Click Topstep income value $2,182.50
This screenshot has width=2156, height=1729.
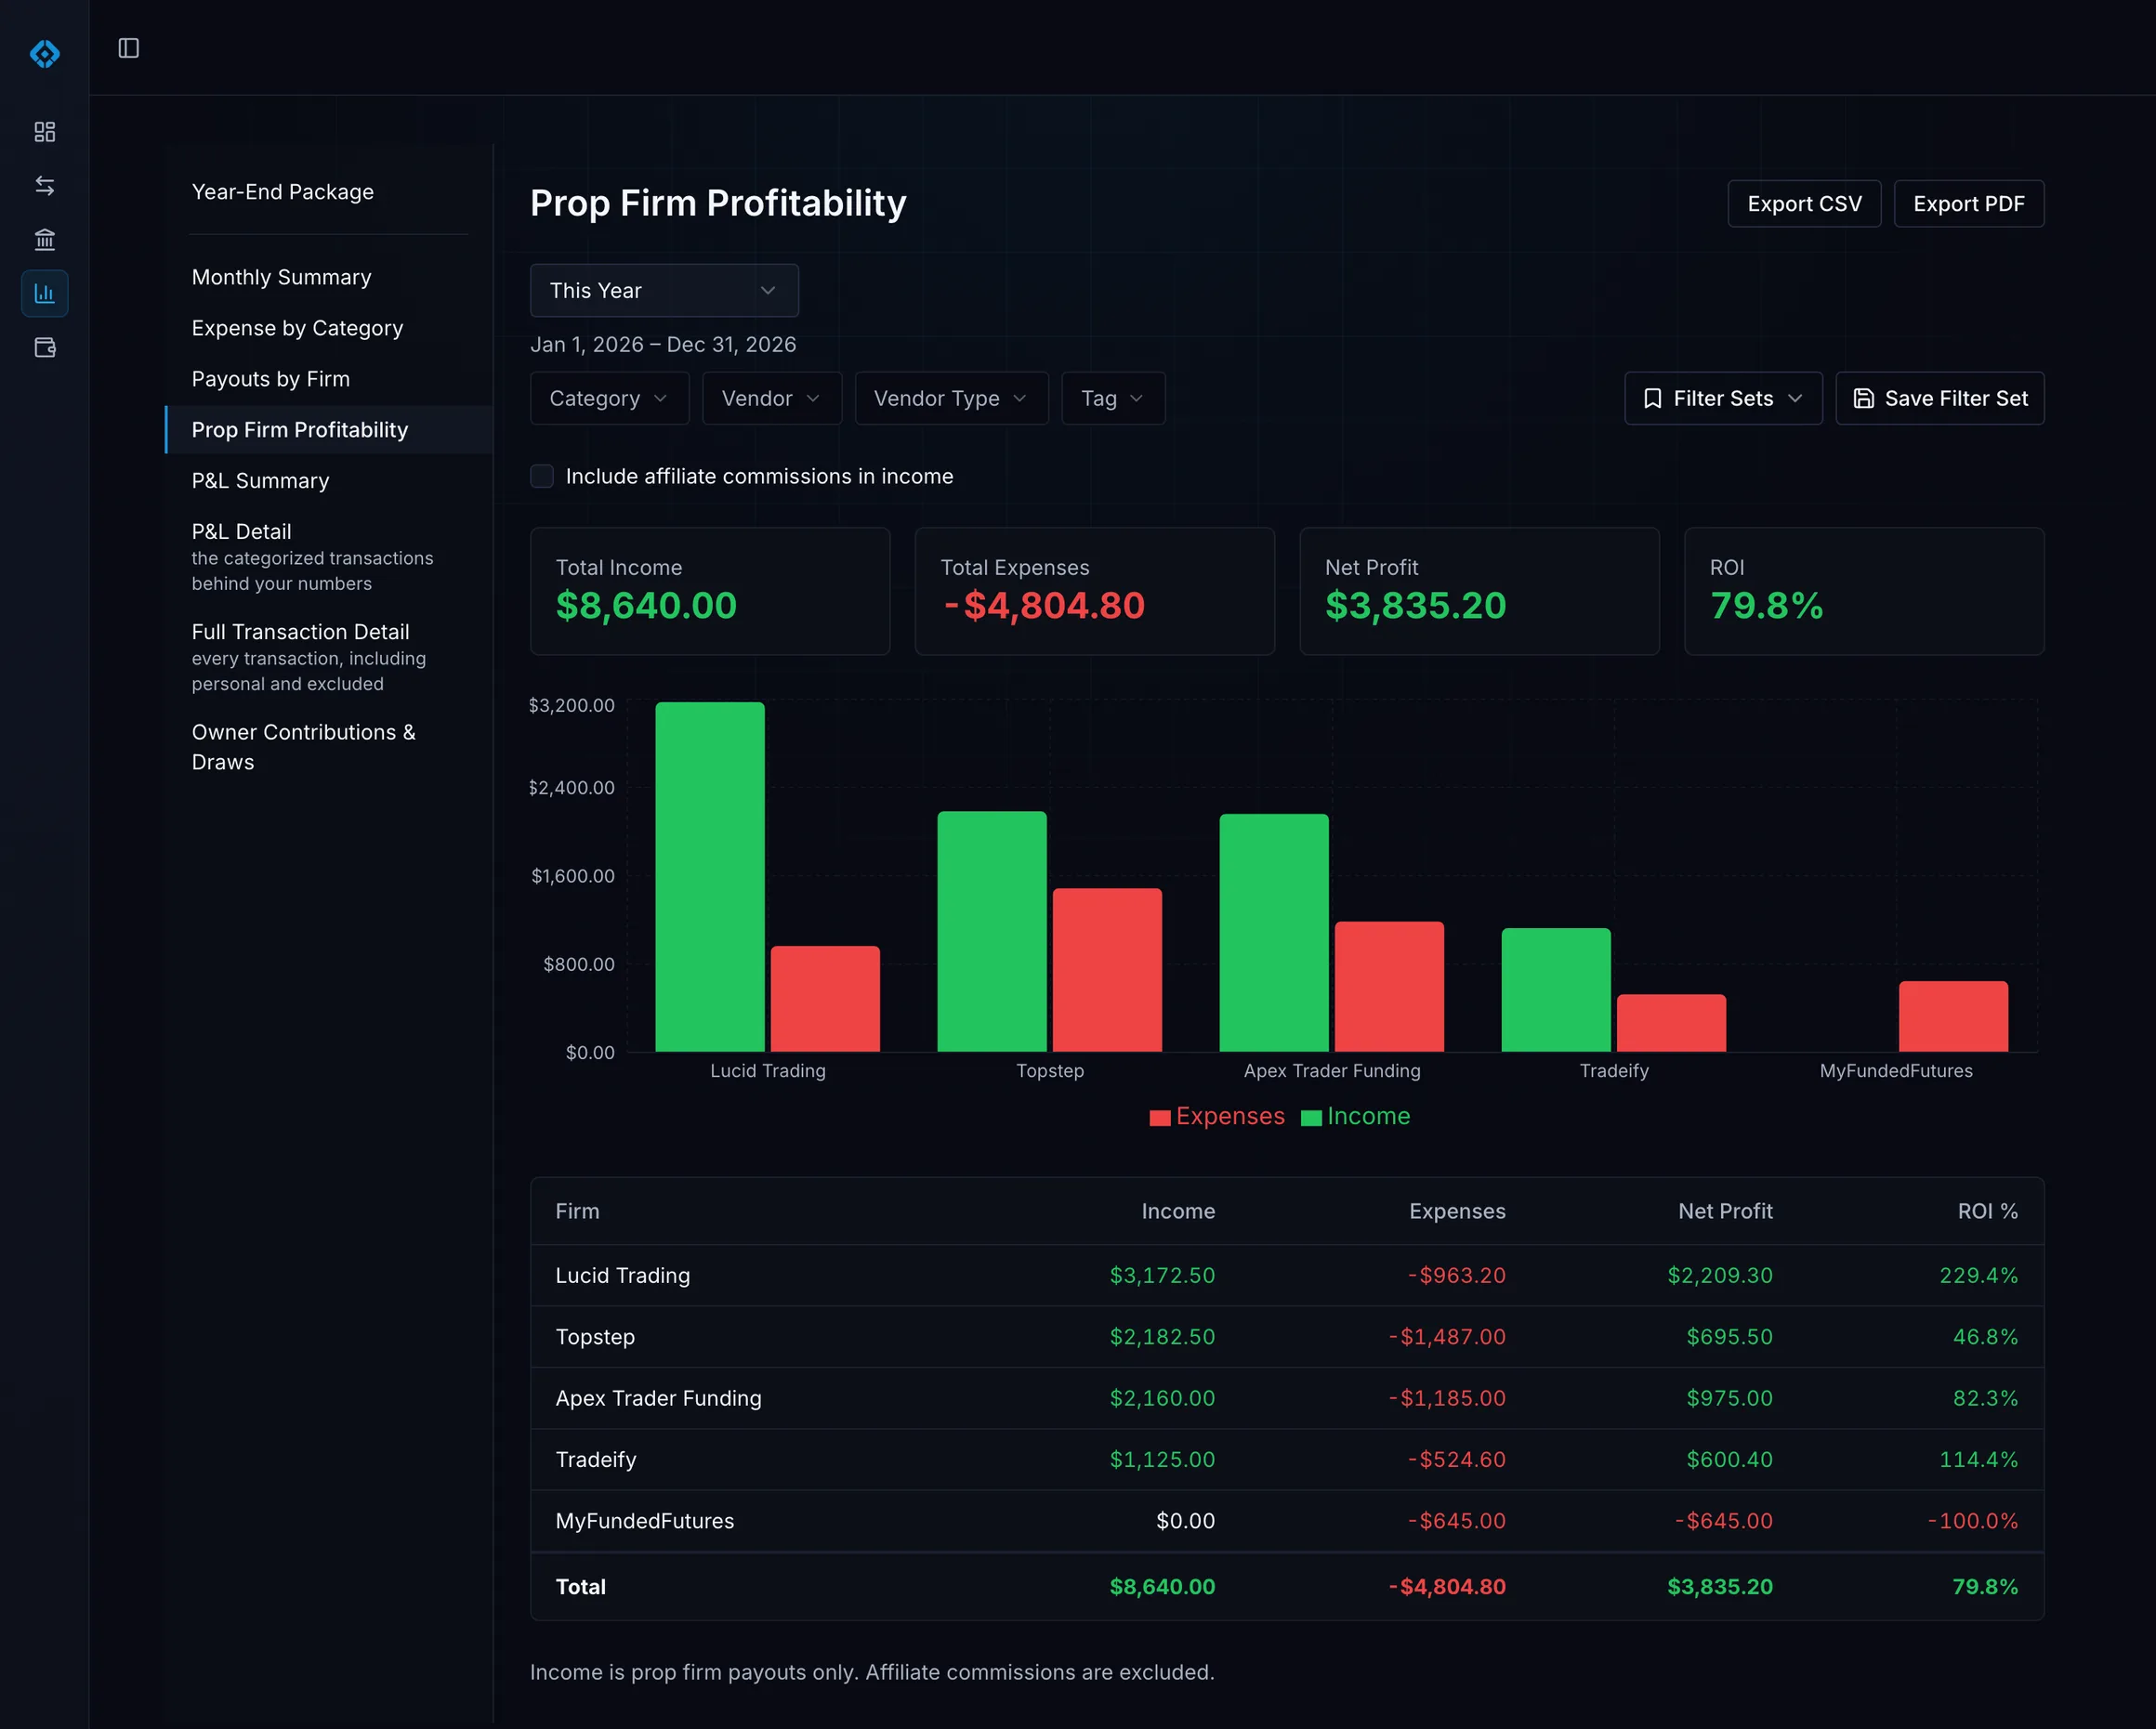1162,1337
